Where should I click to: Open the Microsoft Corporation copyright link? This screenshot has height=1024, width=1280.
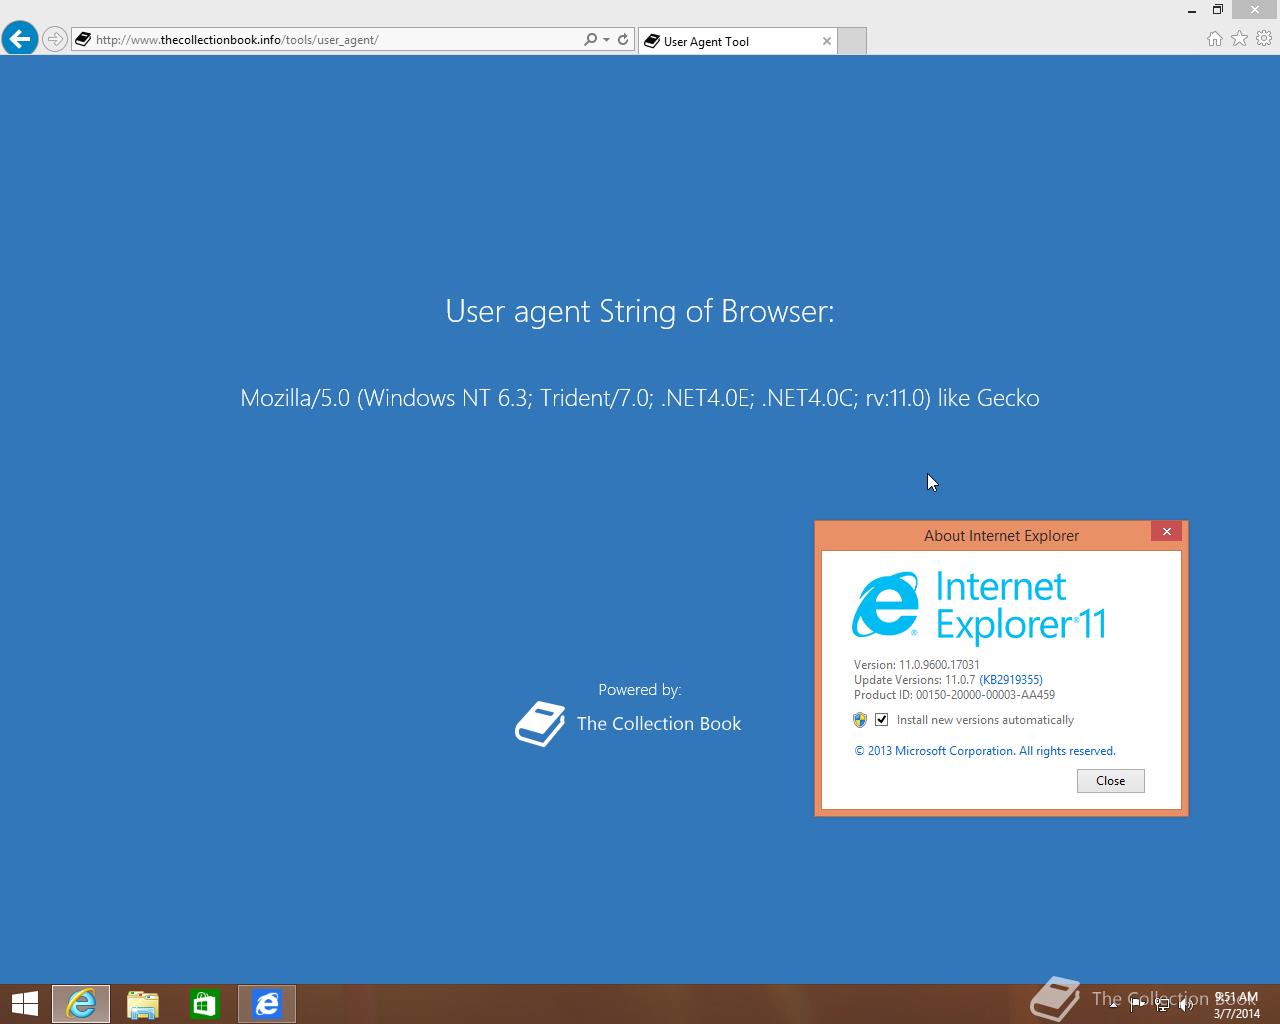[x=985, y=751]
